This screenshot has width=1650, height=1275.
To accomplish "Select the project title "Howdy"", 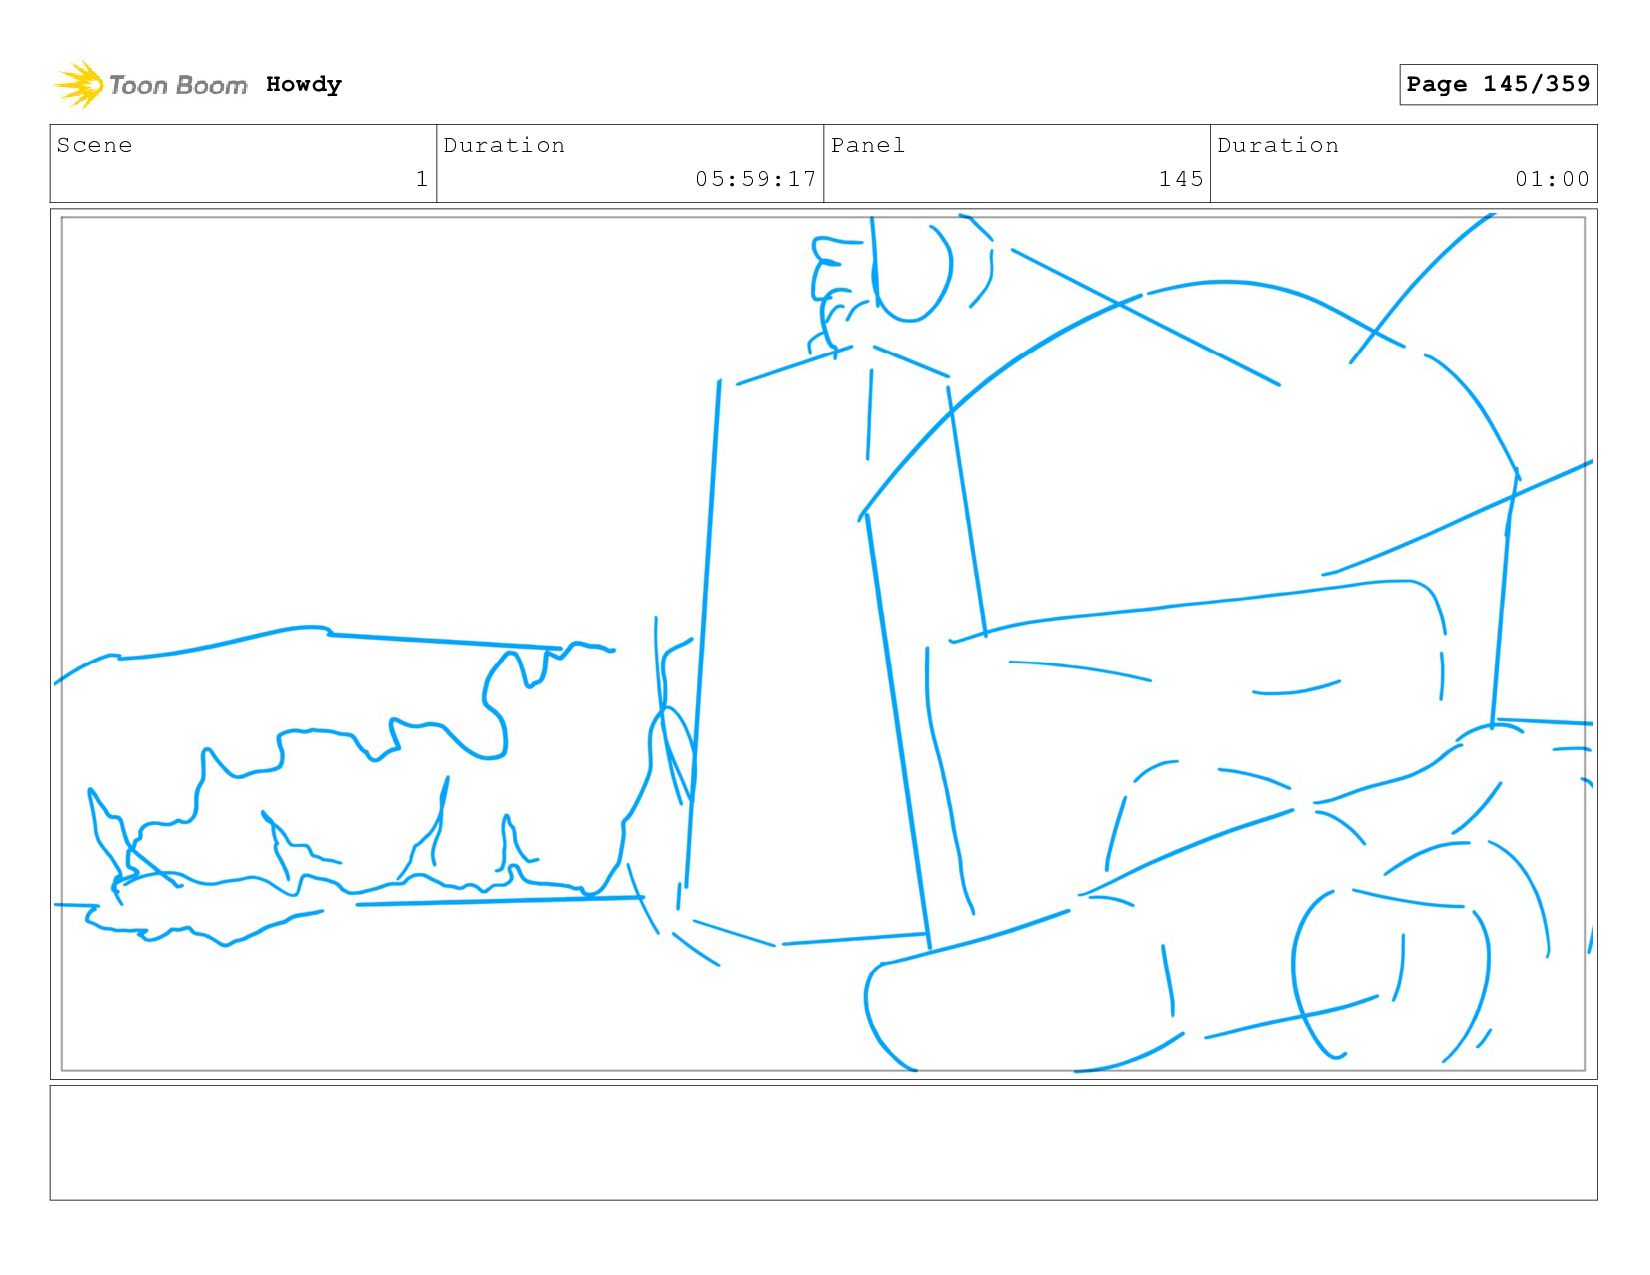I will (304, 85).
